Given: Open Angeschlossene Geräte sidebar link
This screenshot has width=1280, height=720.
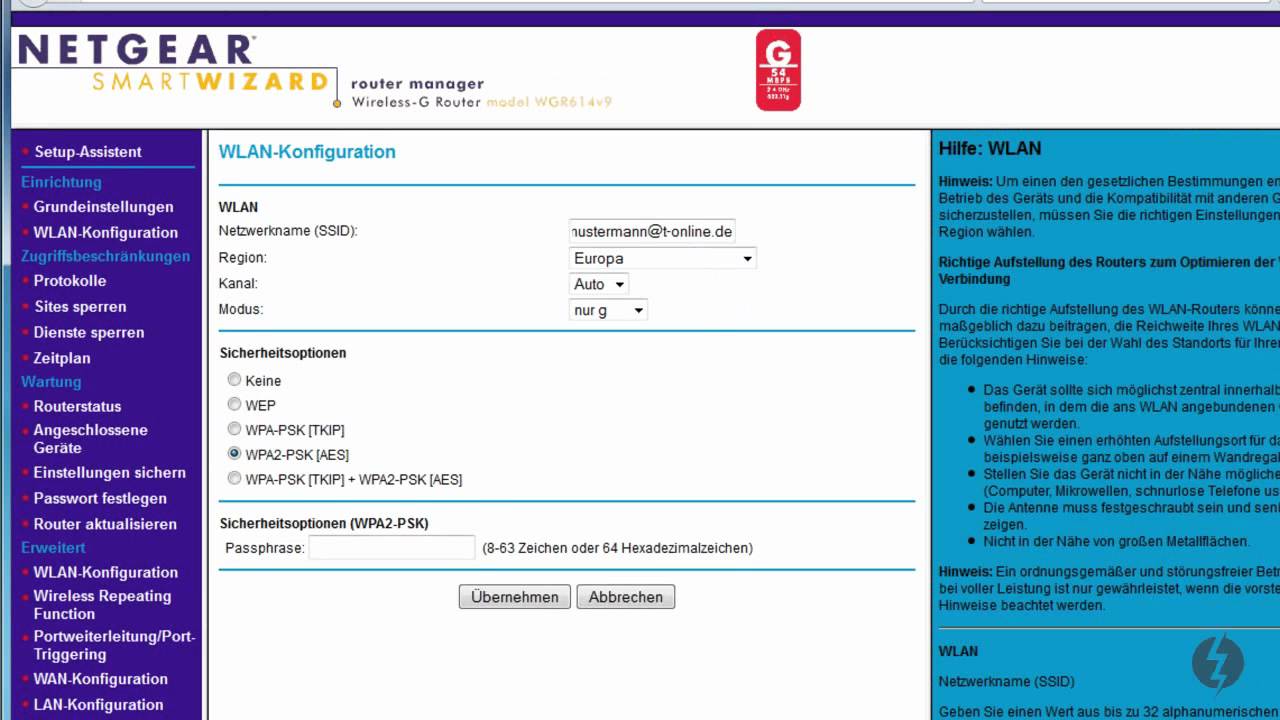Looking at the screenshot, I should 90,439.
